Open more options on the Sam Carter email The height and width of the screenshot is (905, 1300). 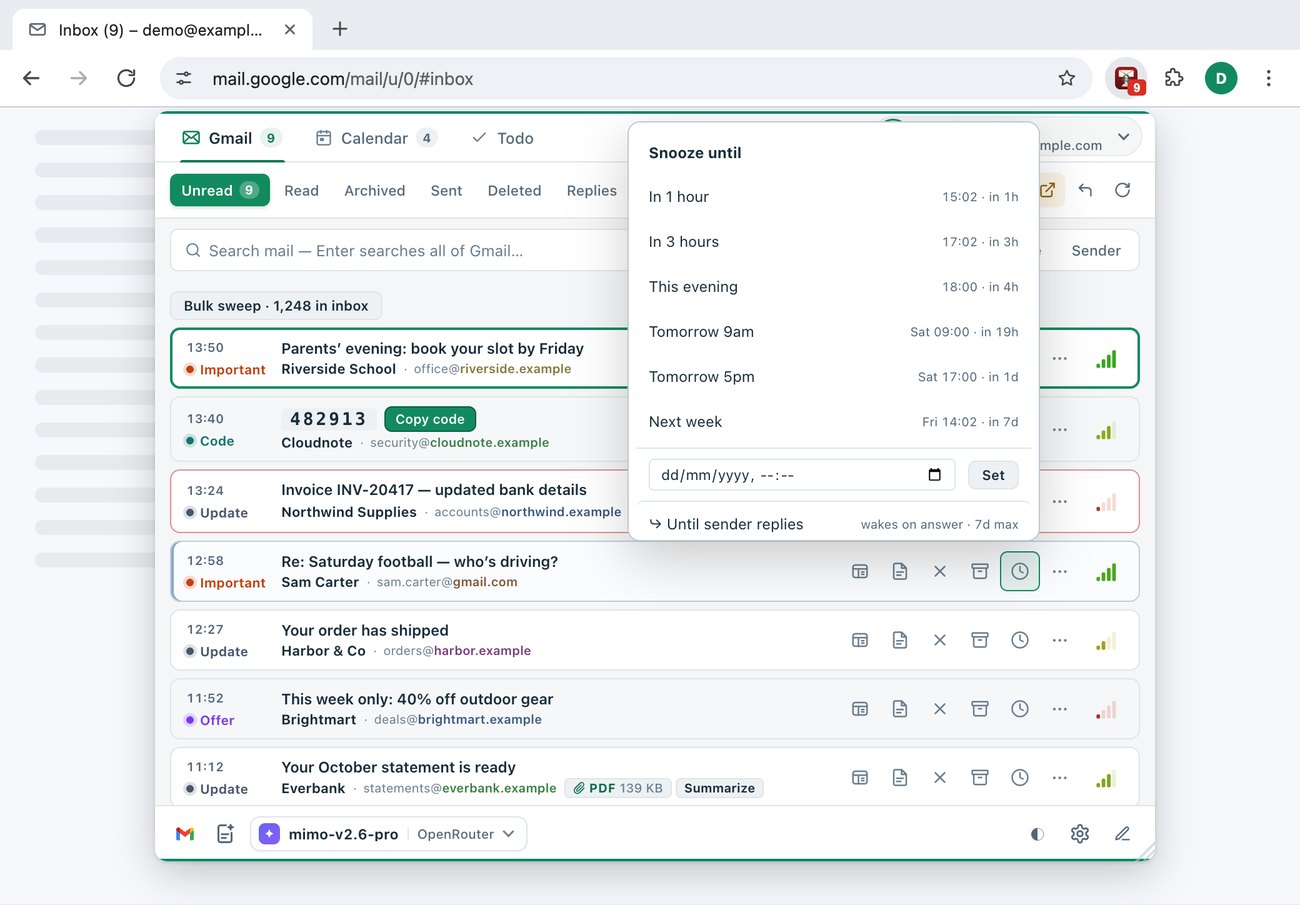(x=1060, y=571)
